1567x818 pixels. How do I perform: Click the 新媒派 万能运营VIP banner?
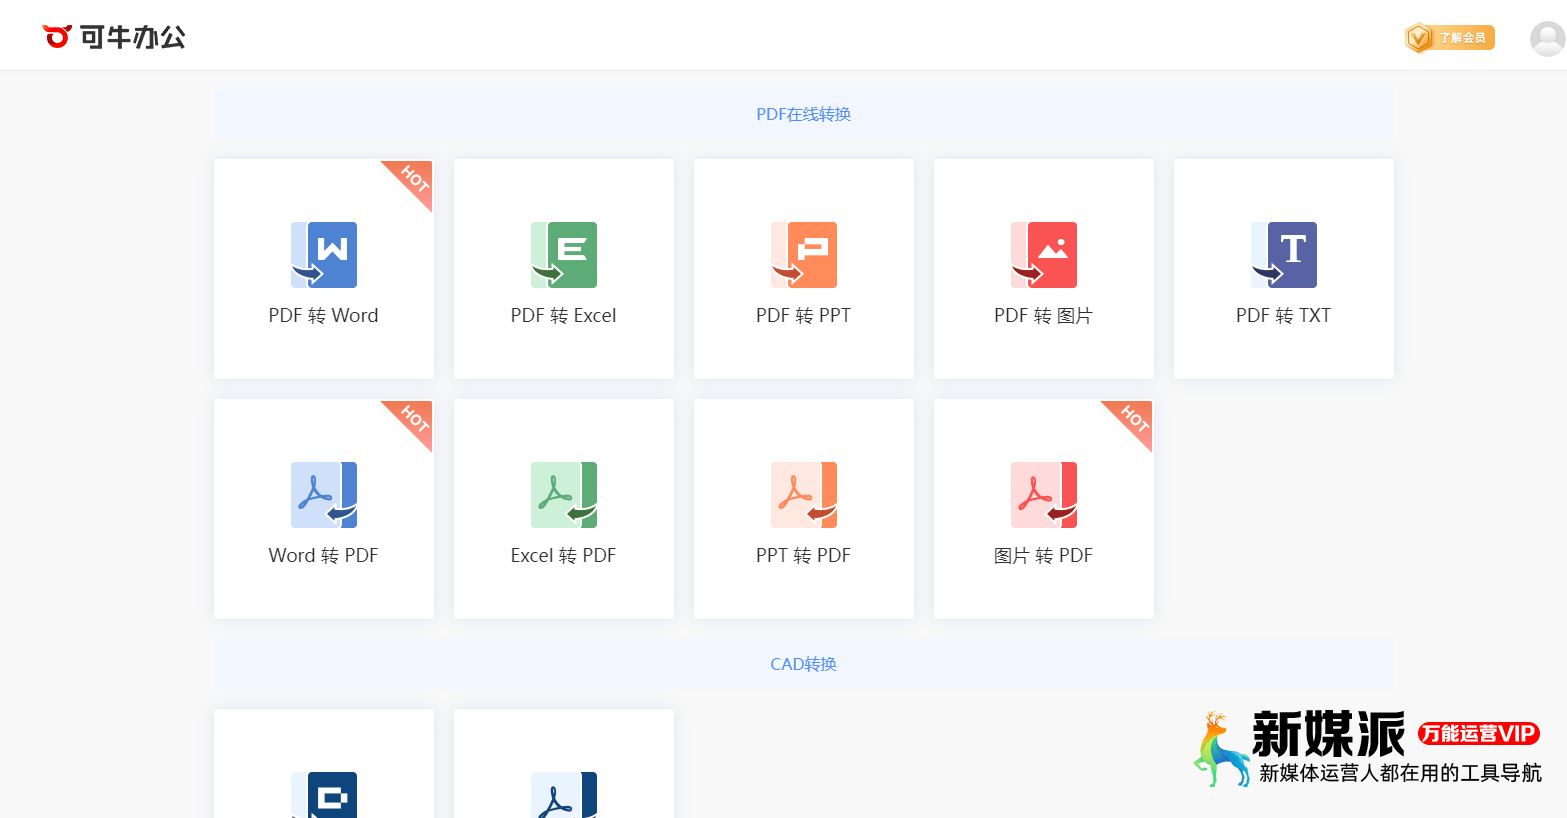1368,749
